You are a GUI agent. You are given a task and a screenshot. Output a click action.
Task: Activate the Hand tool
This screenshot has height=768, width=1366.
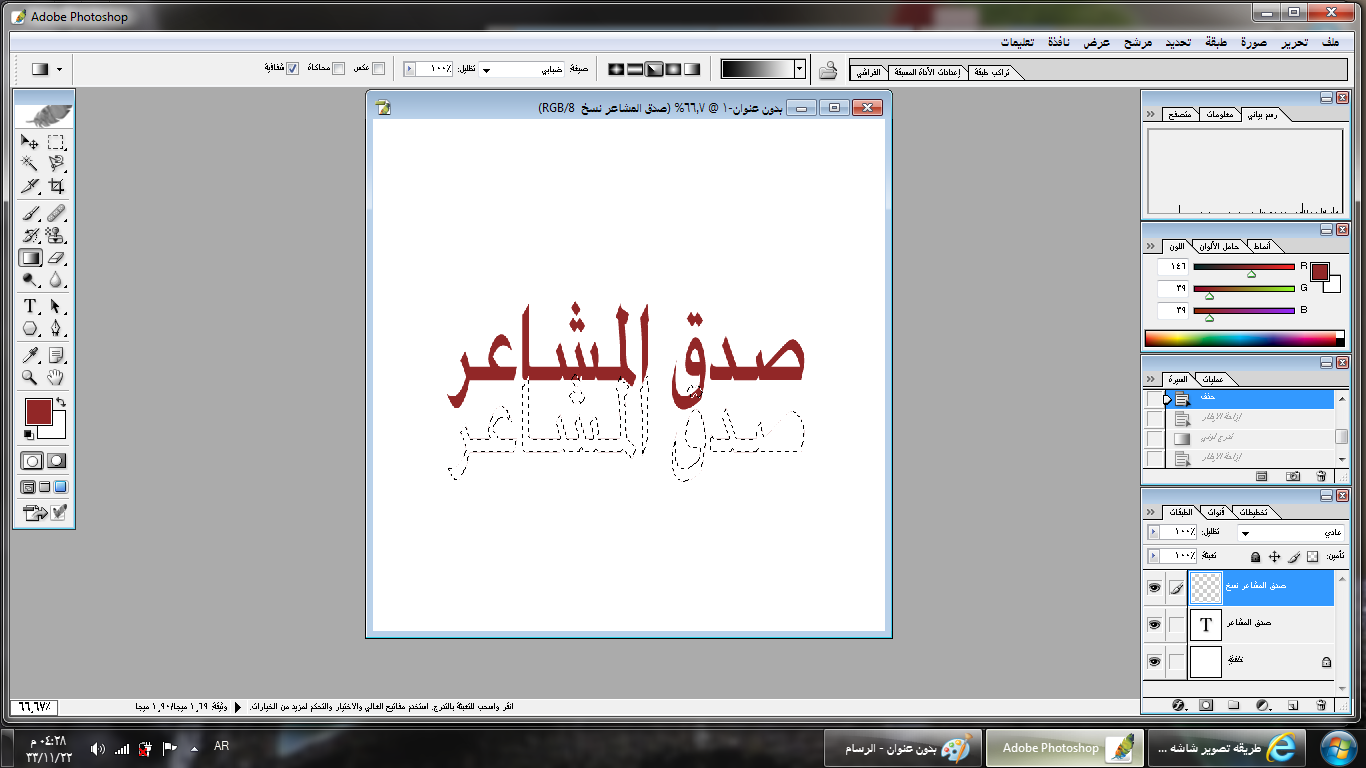56,378
